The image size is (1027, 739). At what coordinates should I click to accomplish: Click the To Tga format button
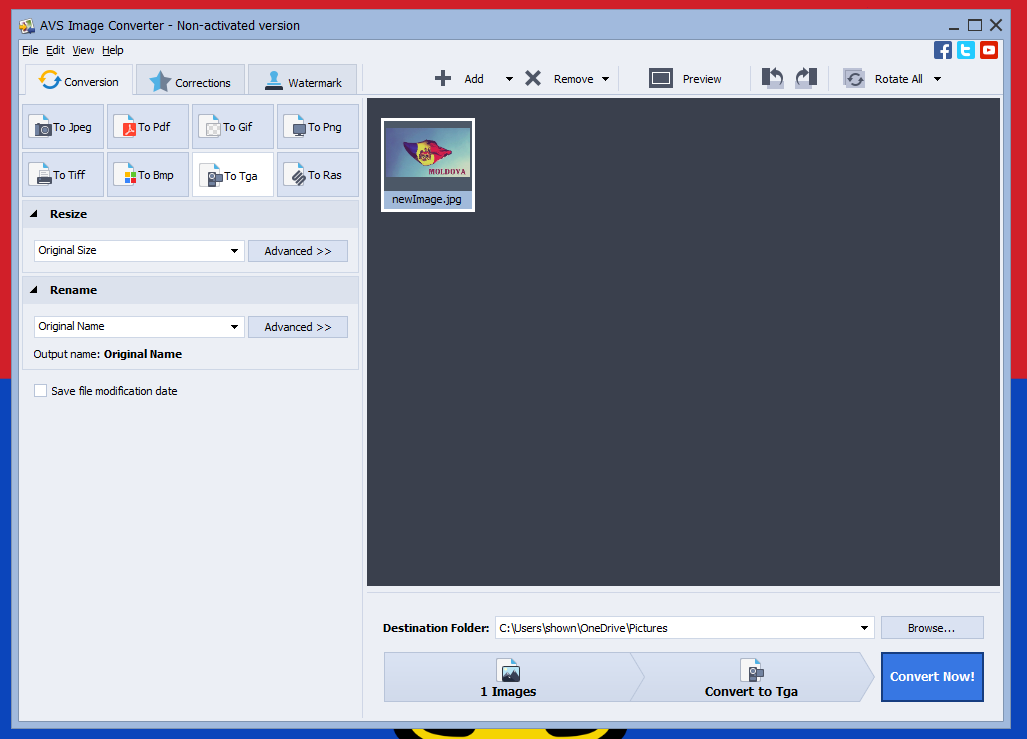(233, 175)
